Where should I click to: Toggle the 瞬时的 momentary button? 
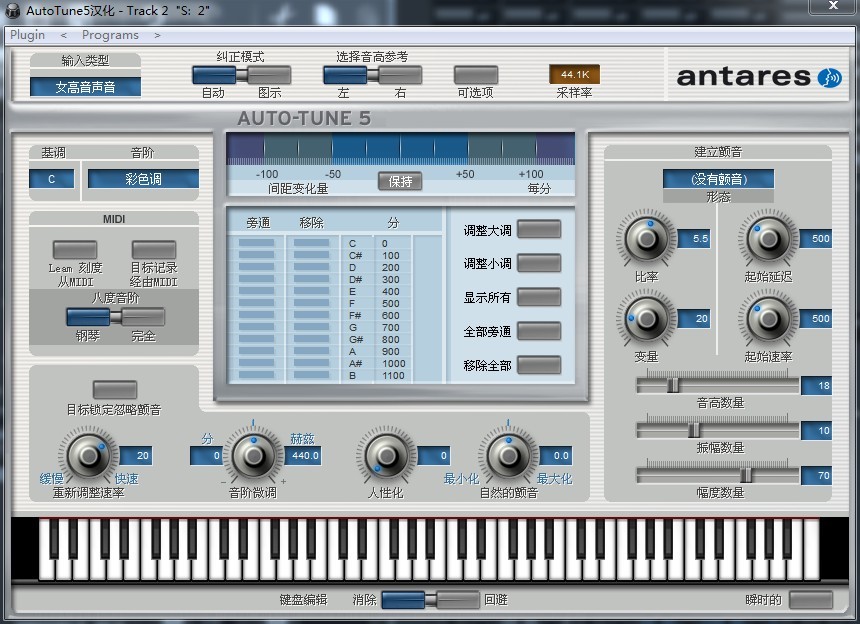pos(811,599)
